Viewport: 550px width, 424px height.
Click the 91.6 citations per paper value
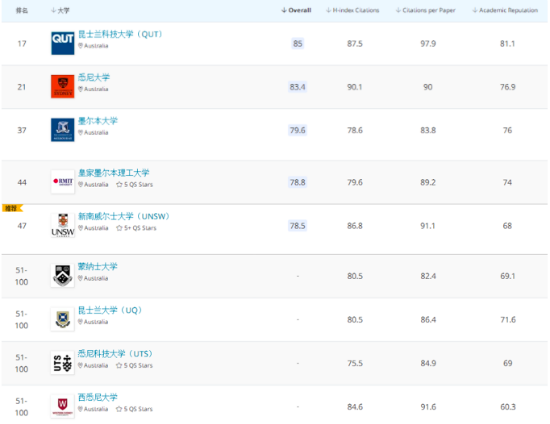tap(428, 407)
